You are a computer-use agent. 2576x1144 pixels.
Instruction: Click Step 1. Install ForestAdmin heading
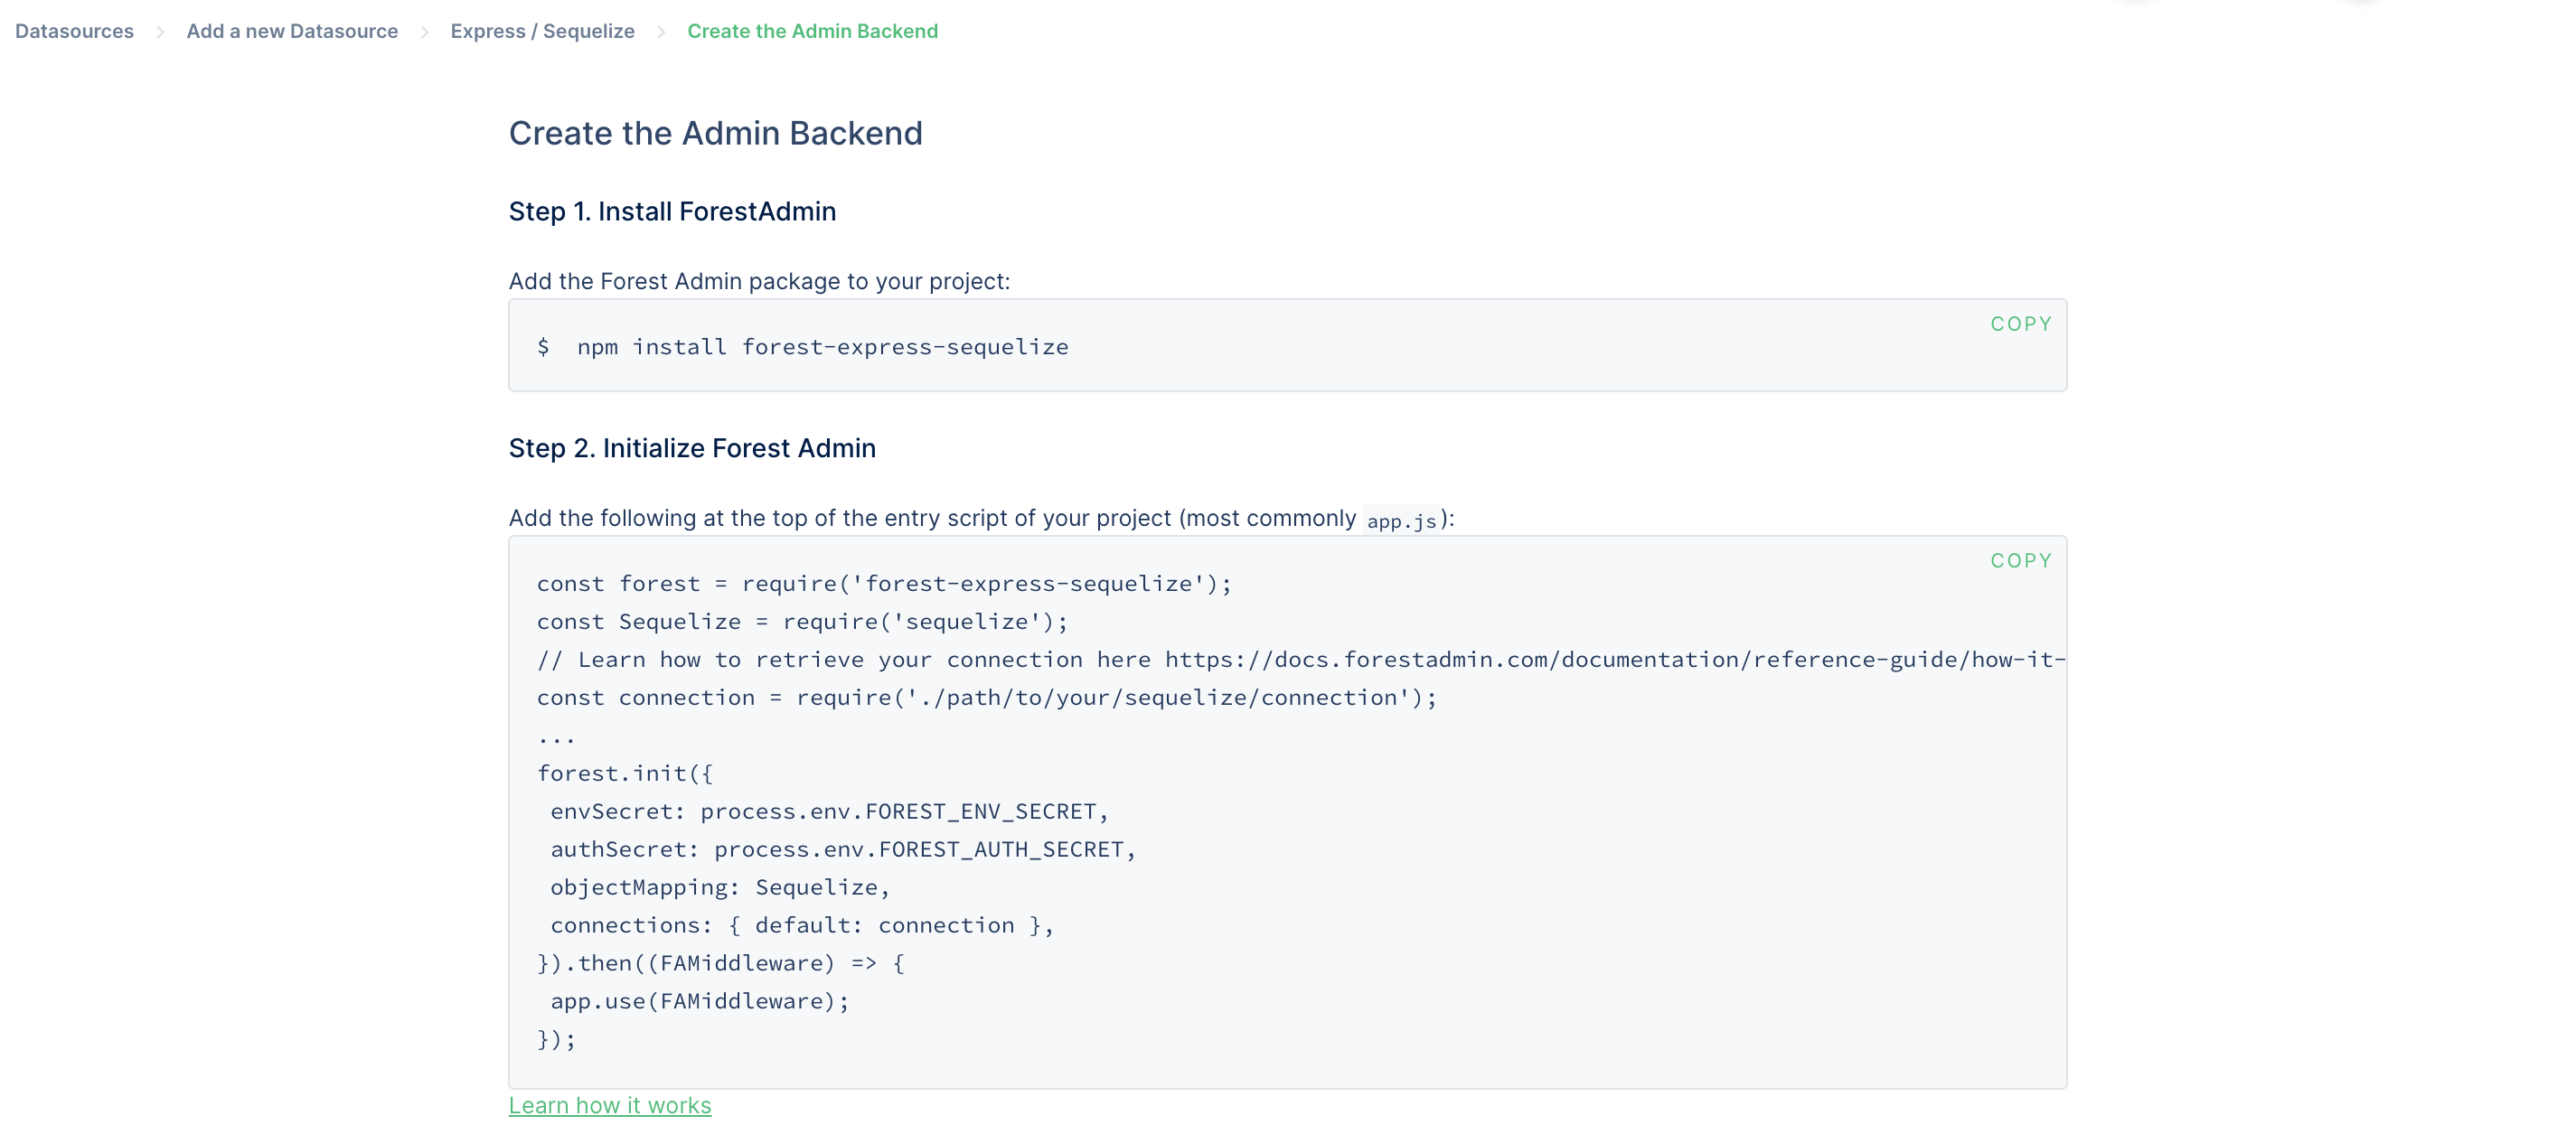coord(672,211)
